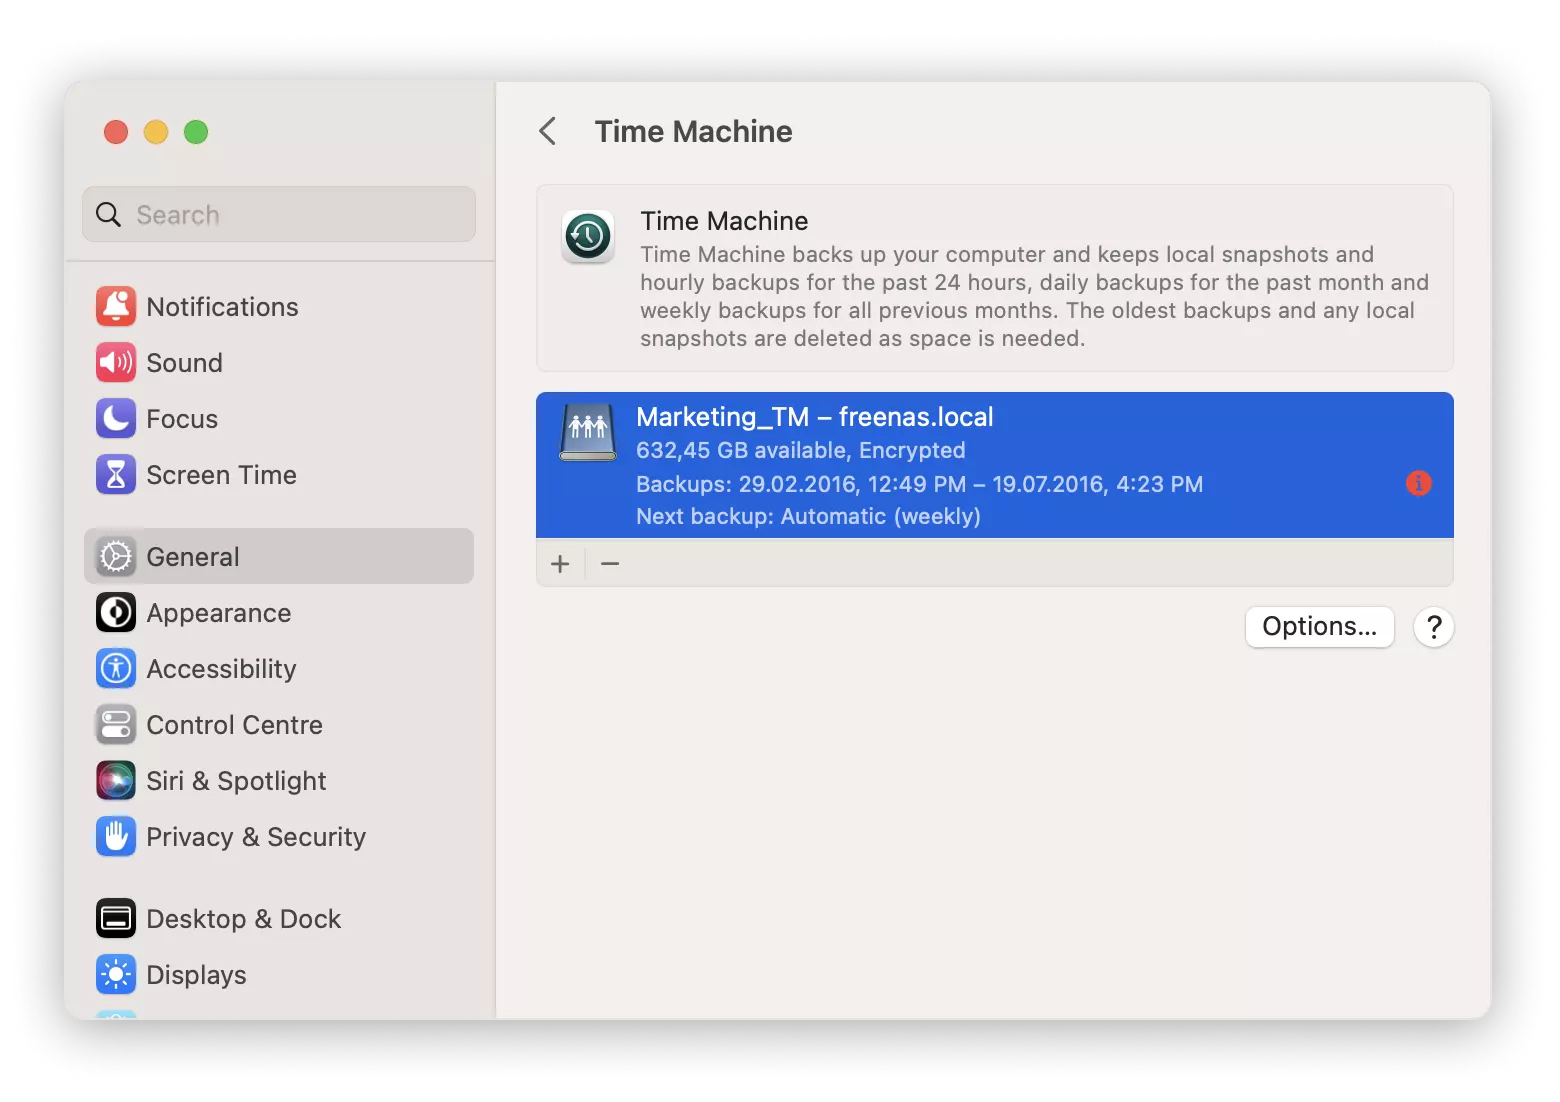This screenshot has height=1102, width=1560.
Task: Click the Time Machine page title
Action: click(x=693, y=131)
